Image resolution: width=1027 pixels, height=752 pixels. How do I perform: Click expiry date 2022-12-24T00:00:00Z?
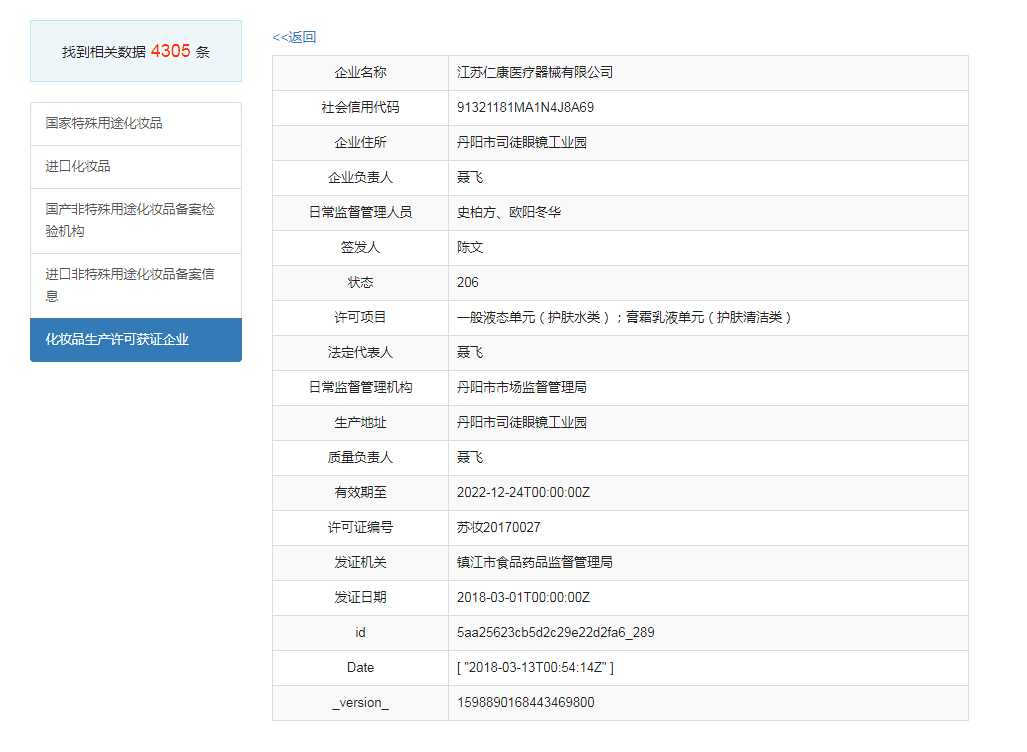tap(523, 493)
